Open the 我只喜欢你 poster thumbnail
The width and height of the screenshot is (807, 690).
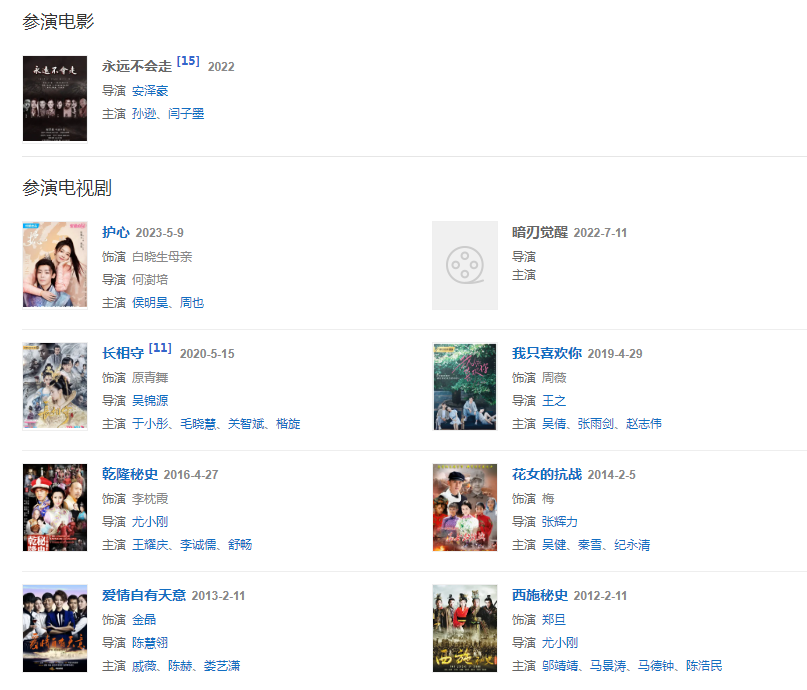click(465, 386)
